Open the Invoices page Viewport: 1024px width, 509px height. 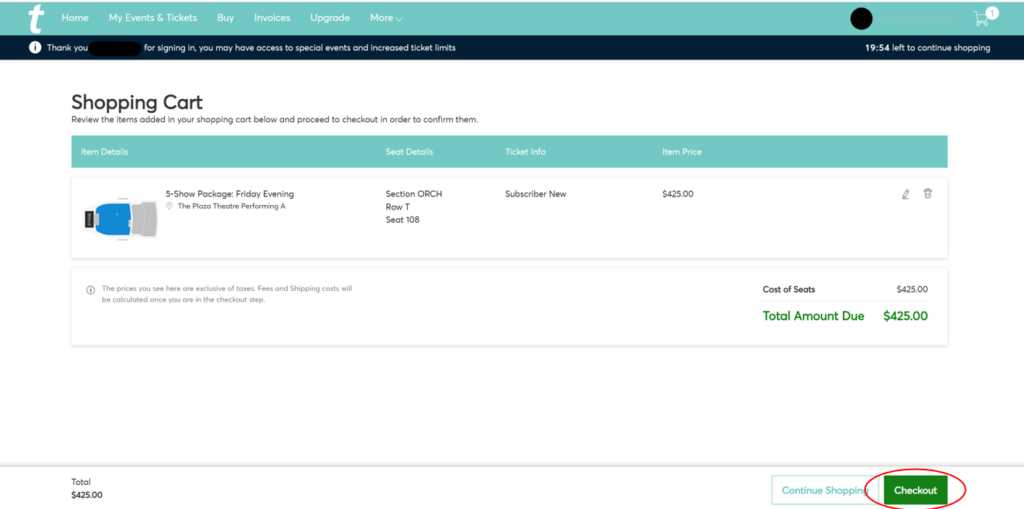pyautogui.click(x=272, y=18)
